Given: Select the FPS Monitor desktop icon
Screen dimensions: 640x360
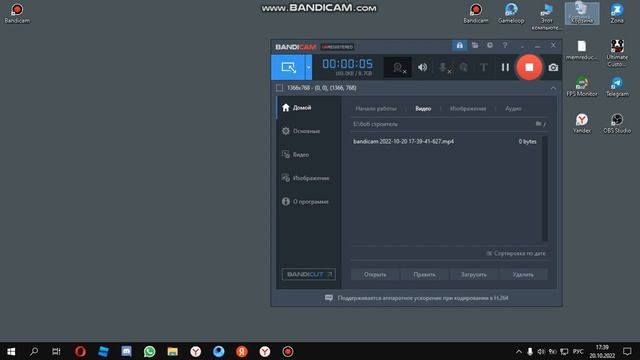Looking at the screenshot, I should coord(582,87).
